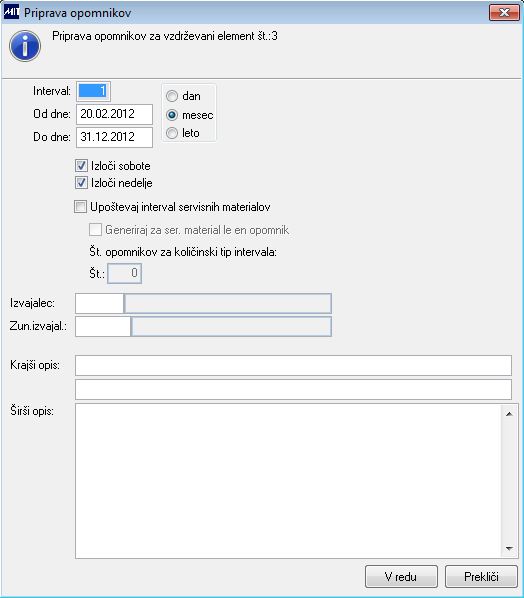
Task: Close the Priprava opomnikov dialog
Action: pyautogui.click(x=504, y=13)
